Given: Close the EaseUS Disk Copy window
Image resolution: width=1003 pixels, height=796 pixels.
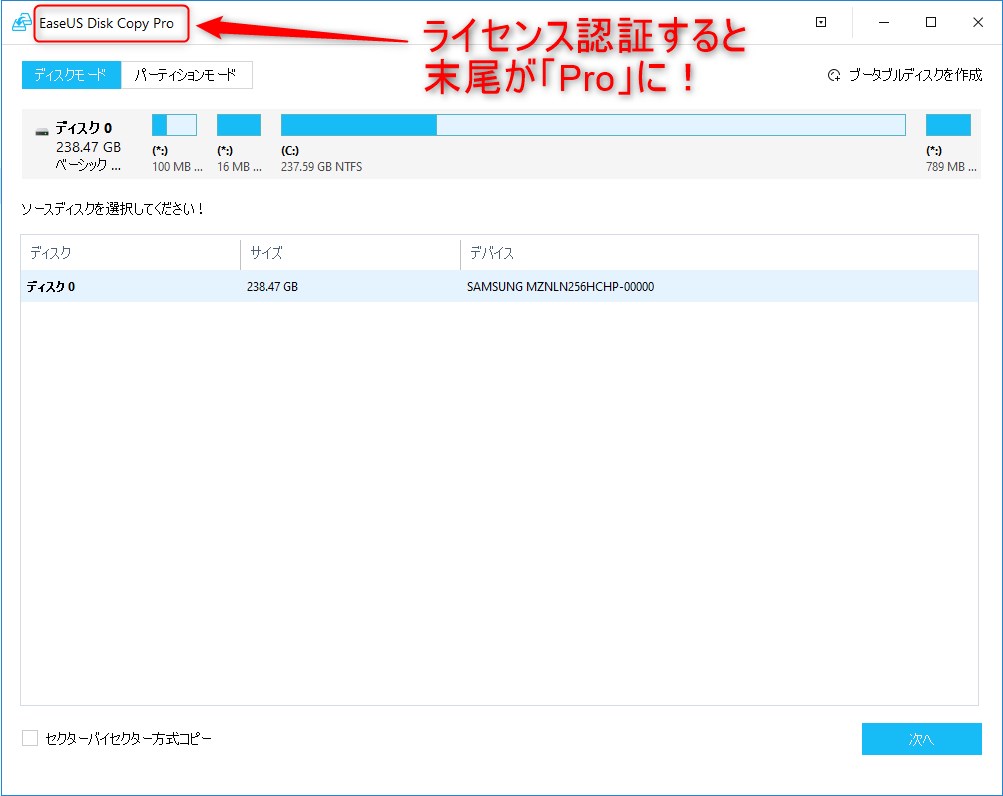Looking at the screenshot, I should [977, 22].
